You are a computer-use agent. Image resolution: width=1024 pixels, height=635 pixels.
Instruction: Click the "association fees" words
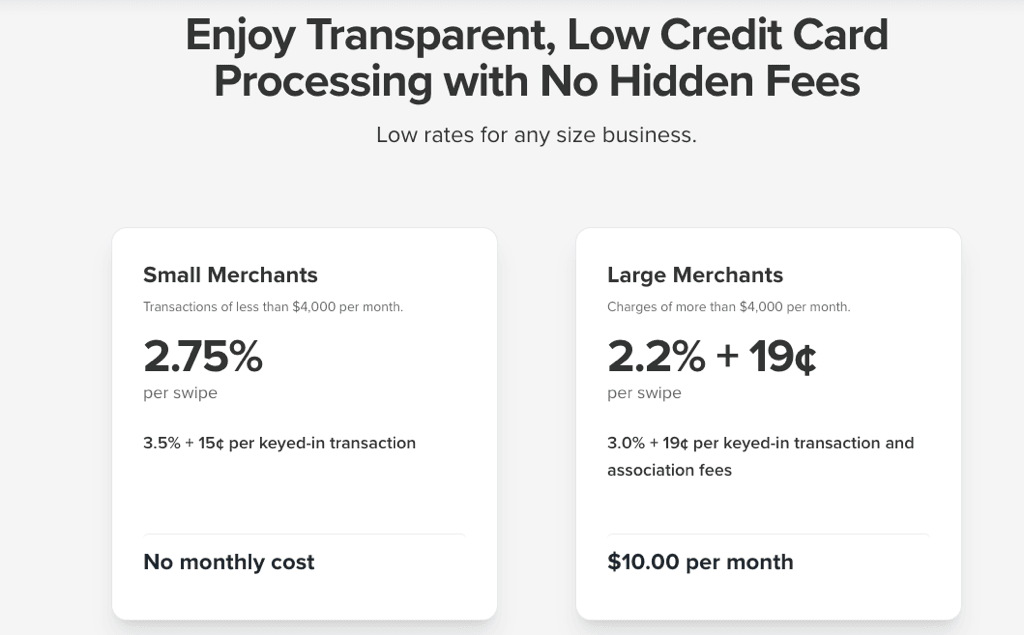(x=669, y=470)
